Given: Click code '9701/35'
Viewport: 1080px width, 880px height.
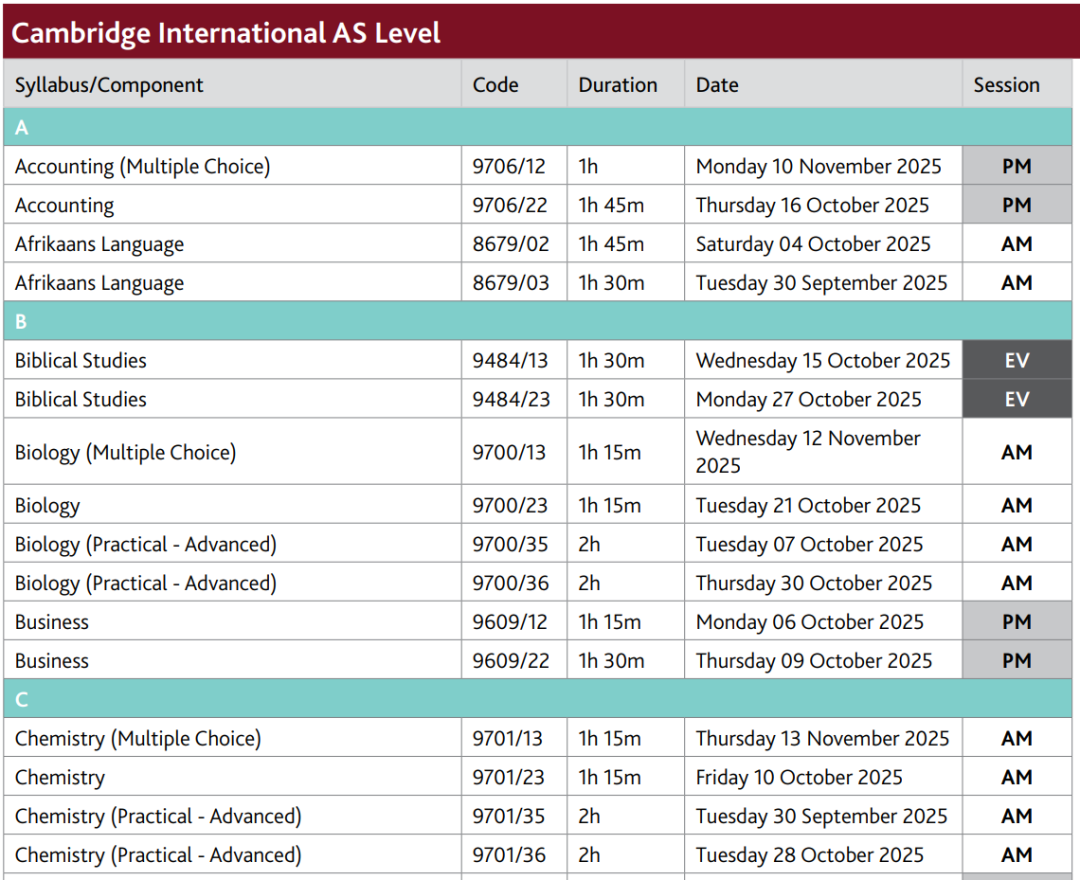Looking at the screenshot, I should 508,816.
